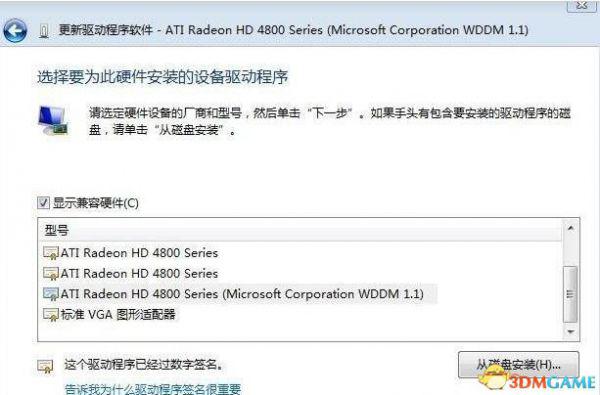Click certificate icon of first ATI Radeon entry
This screenshot has height=395, width=600.
pyautogui.click(x=51, y=253)
